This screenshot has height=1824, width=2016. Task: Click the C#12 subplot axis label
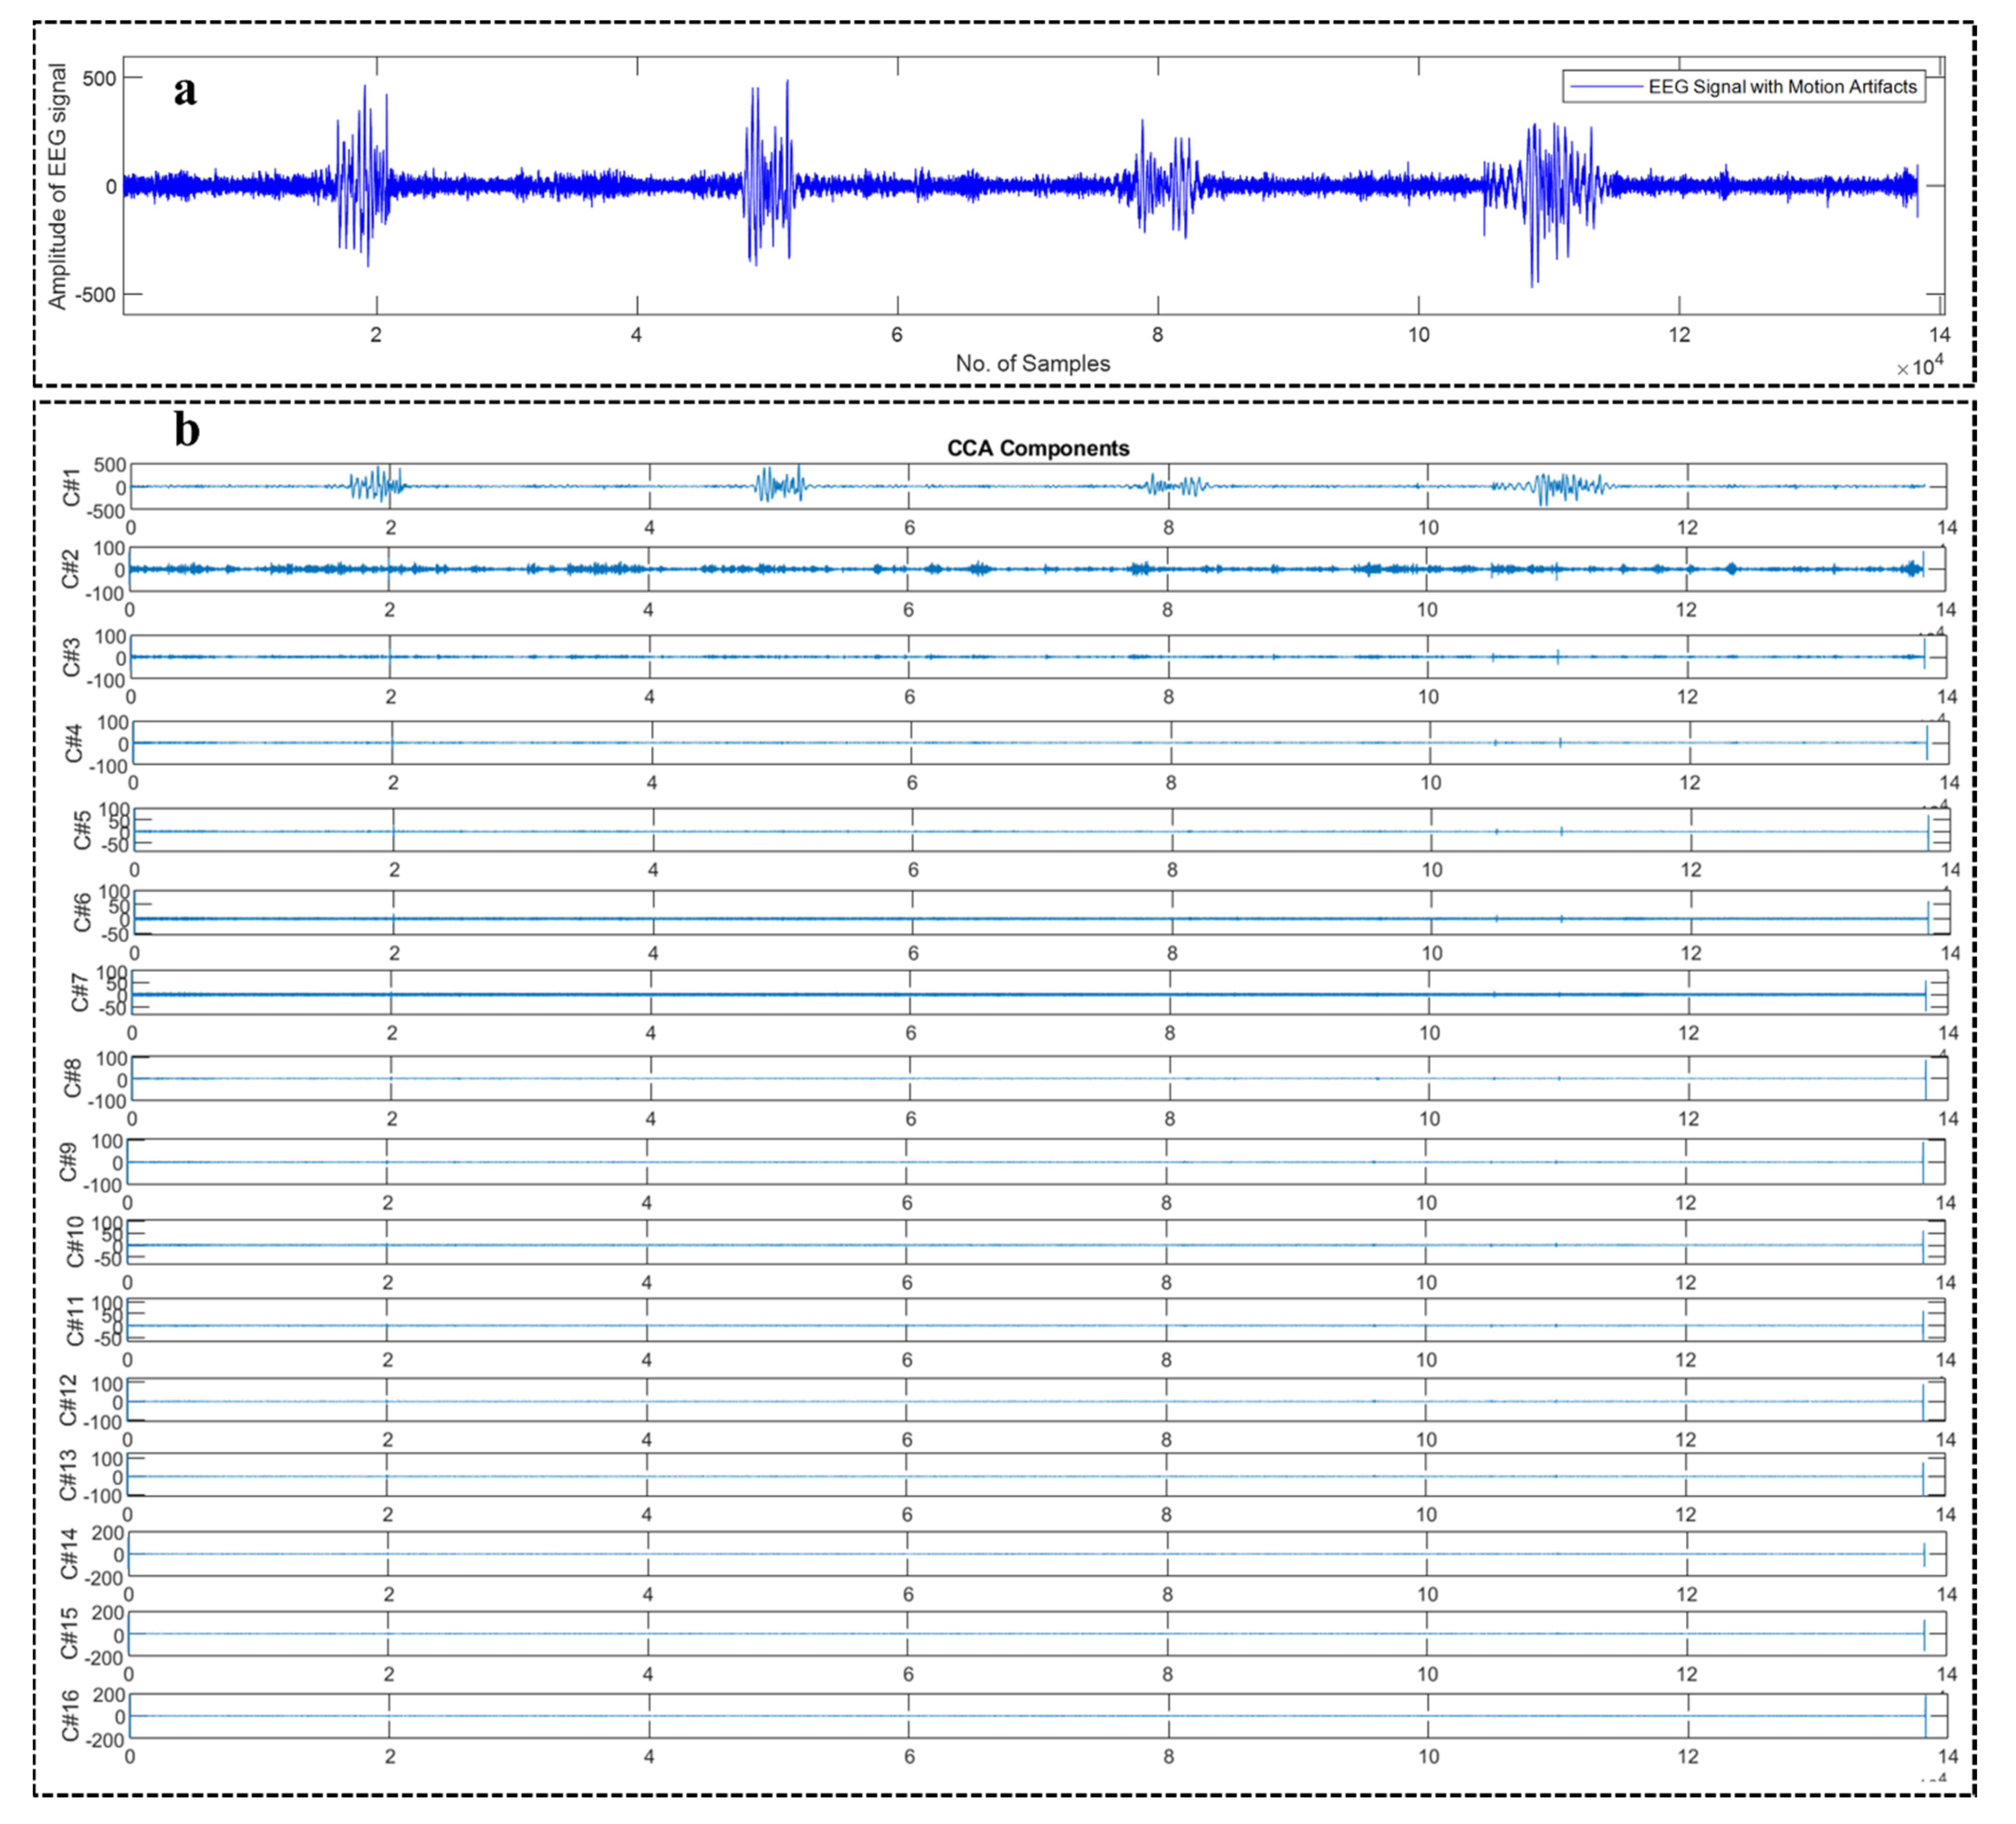click(68, 1400)
